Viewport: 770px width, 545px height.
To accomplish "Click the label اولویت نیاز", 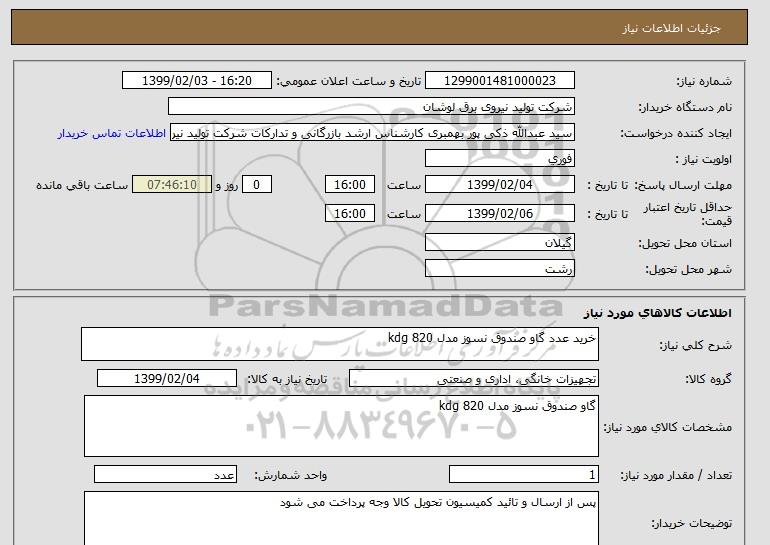I will click(704, 160).
